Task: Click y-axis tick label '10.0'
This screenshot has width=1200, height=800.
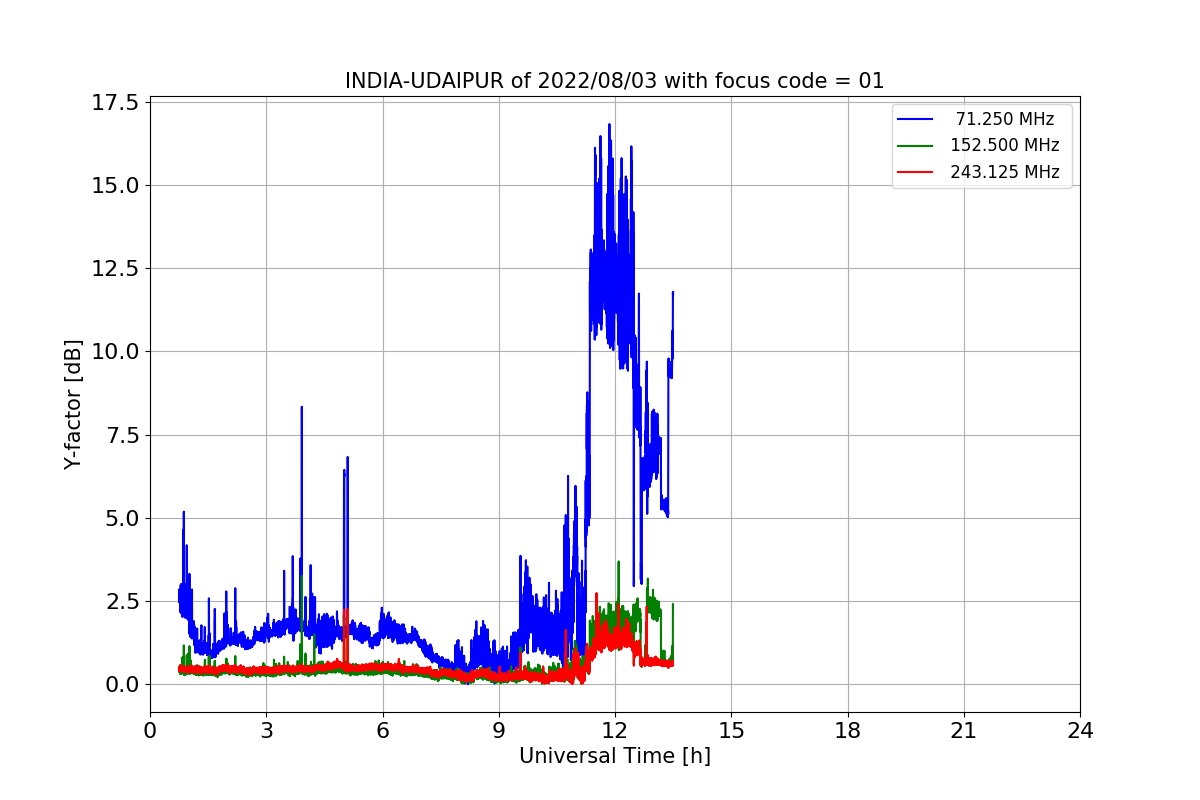Action: point(118,352)
